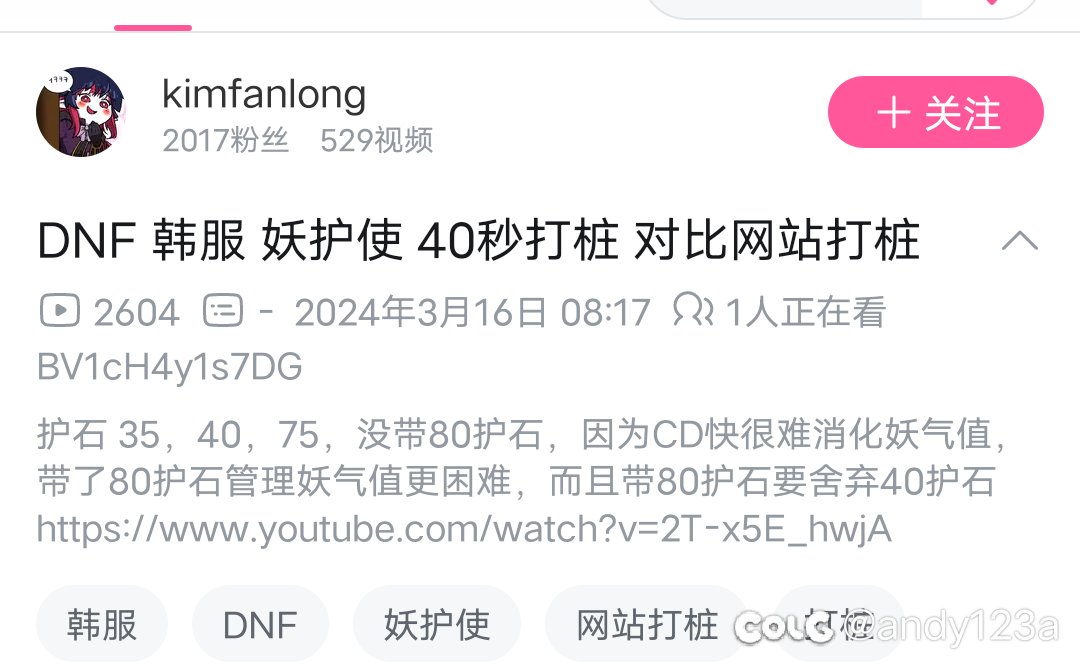Tap the rounded input box at the top
Viewport: 1080px width, 668px height.
(842, 7)
